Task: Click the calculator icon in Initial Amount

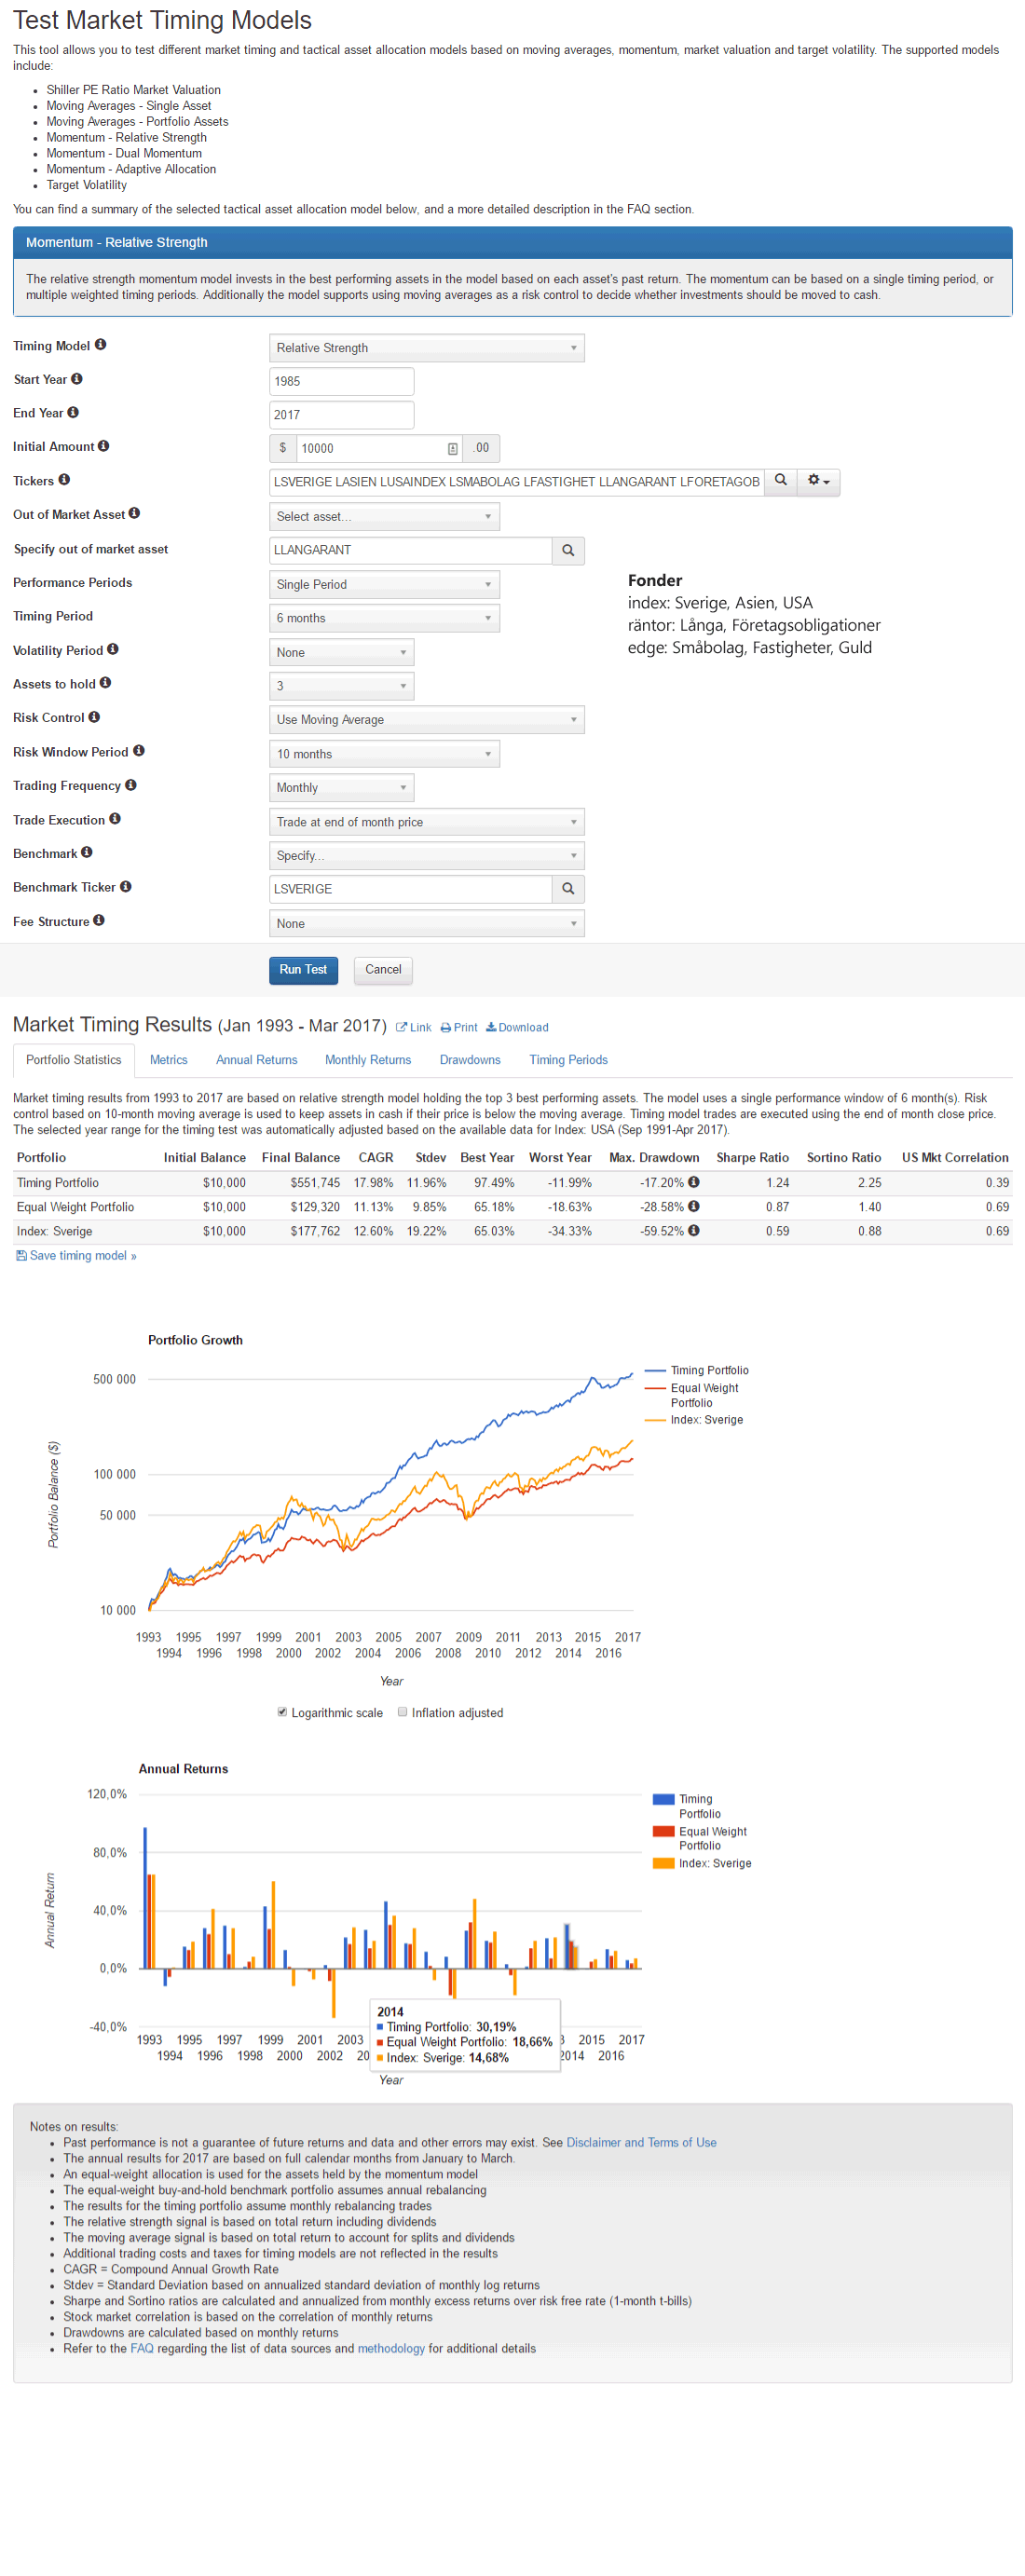Action: click(452, 449)
